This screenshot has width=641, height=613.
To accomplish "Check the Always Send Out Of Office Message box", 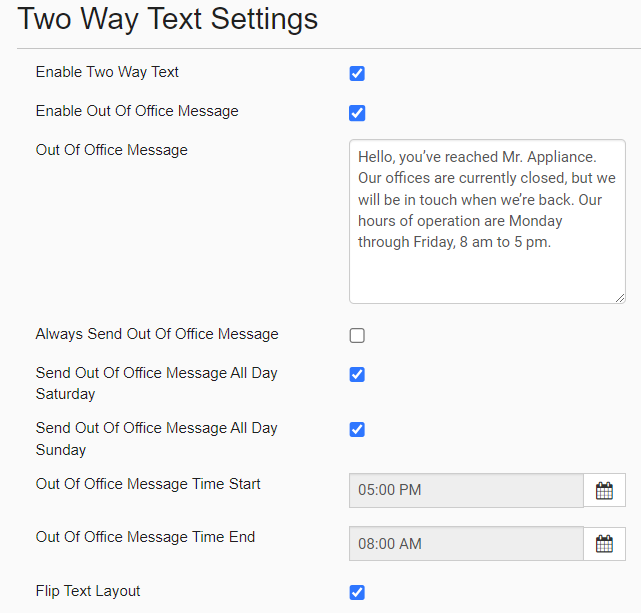I will pyautogui.click(x=357, y=336).
